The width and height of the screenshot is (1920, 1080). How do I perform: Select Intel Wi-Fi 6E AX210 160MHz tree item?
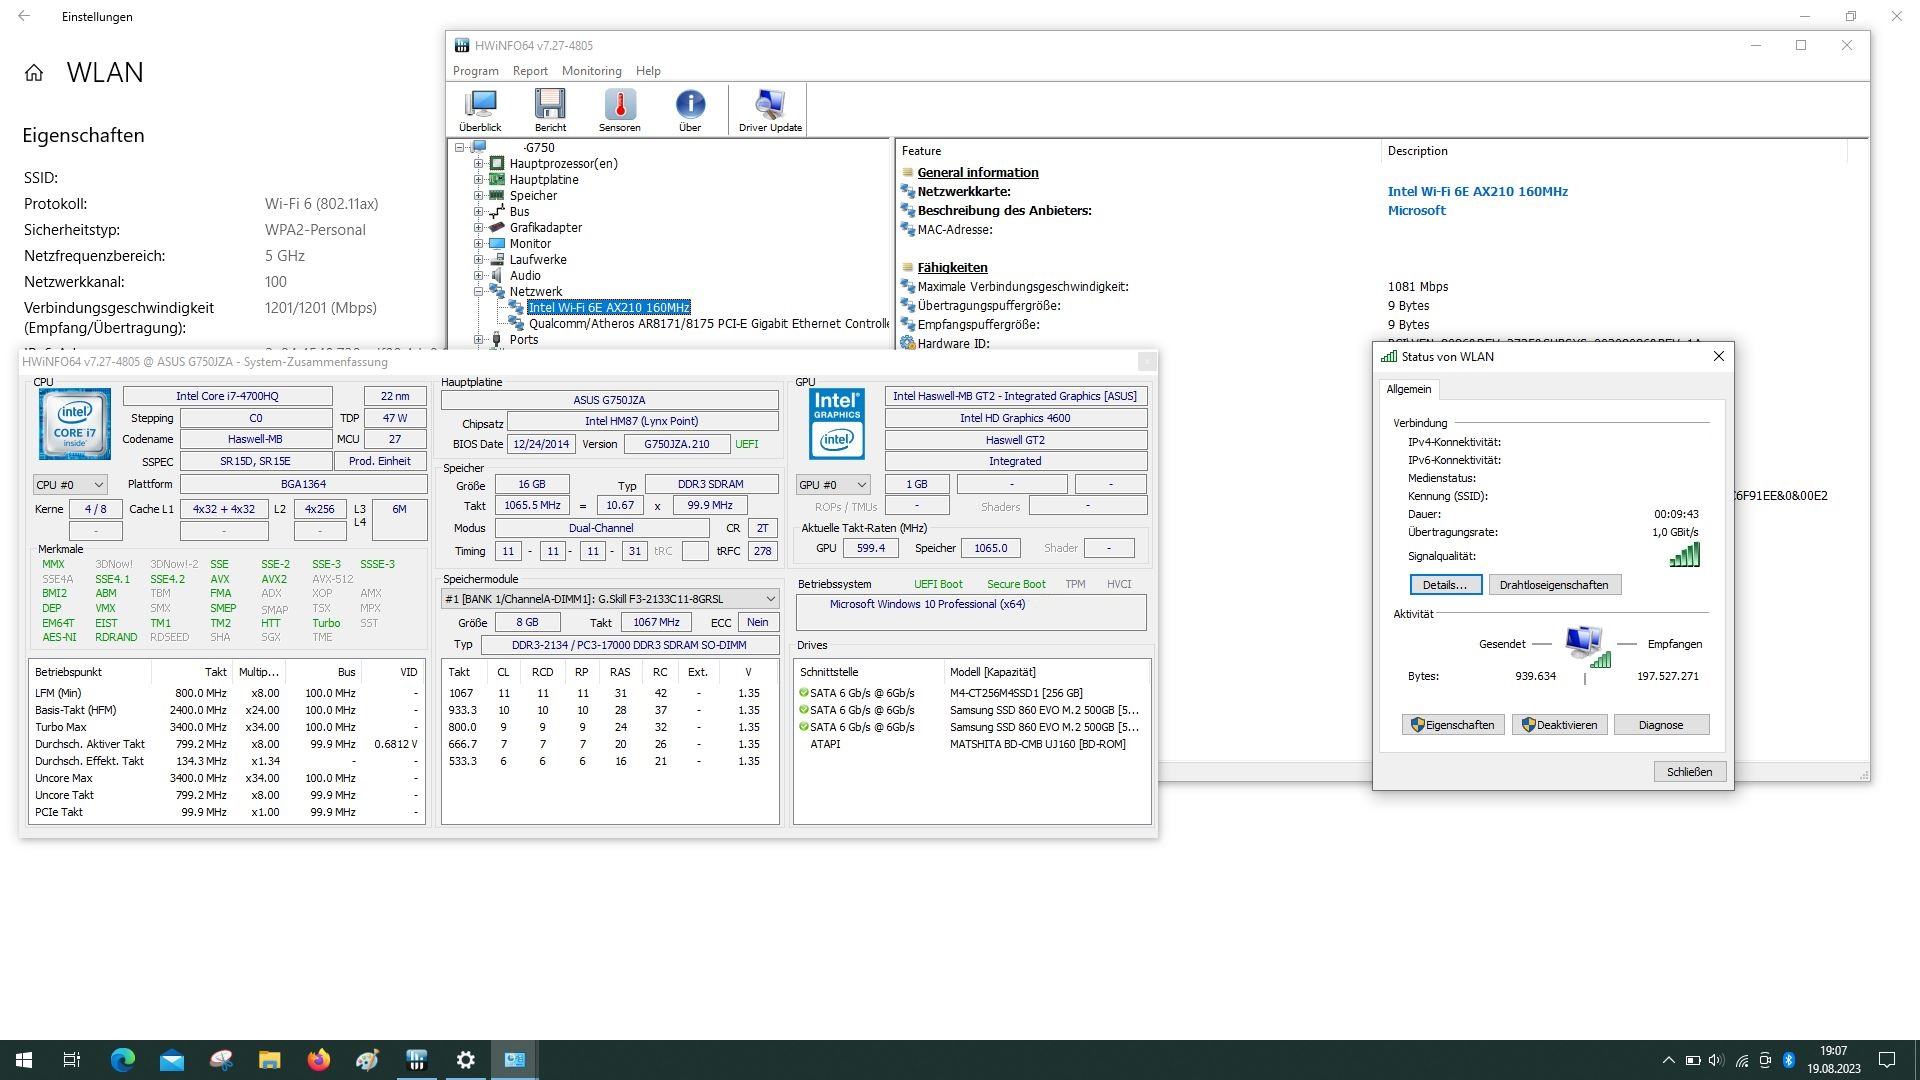click(x=608, y=306)
